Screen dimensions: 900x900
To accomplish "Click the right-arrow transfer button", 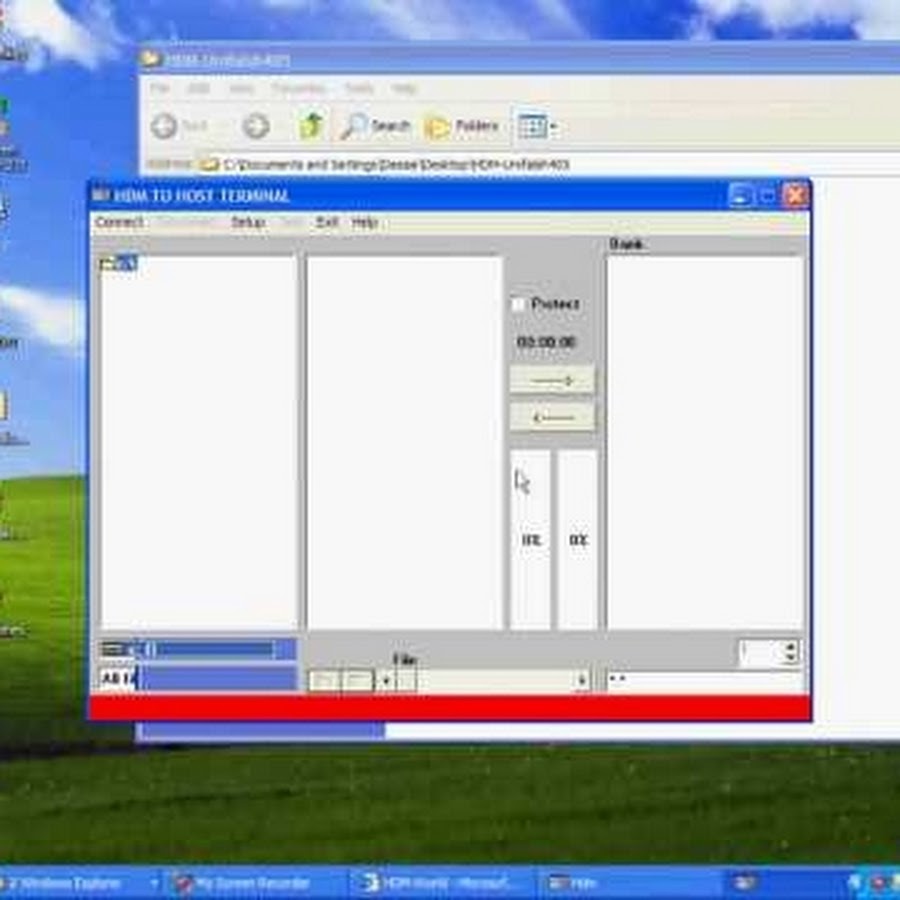I will 552,380.
